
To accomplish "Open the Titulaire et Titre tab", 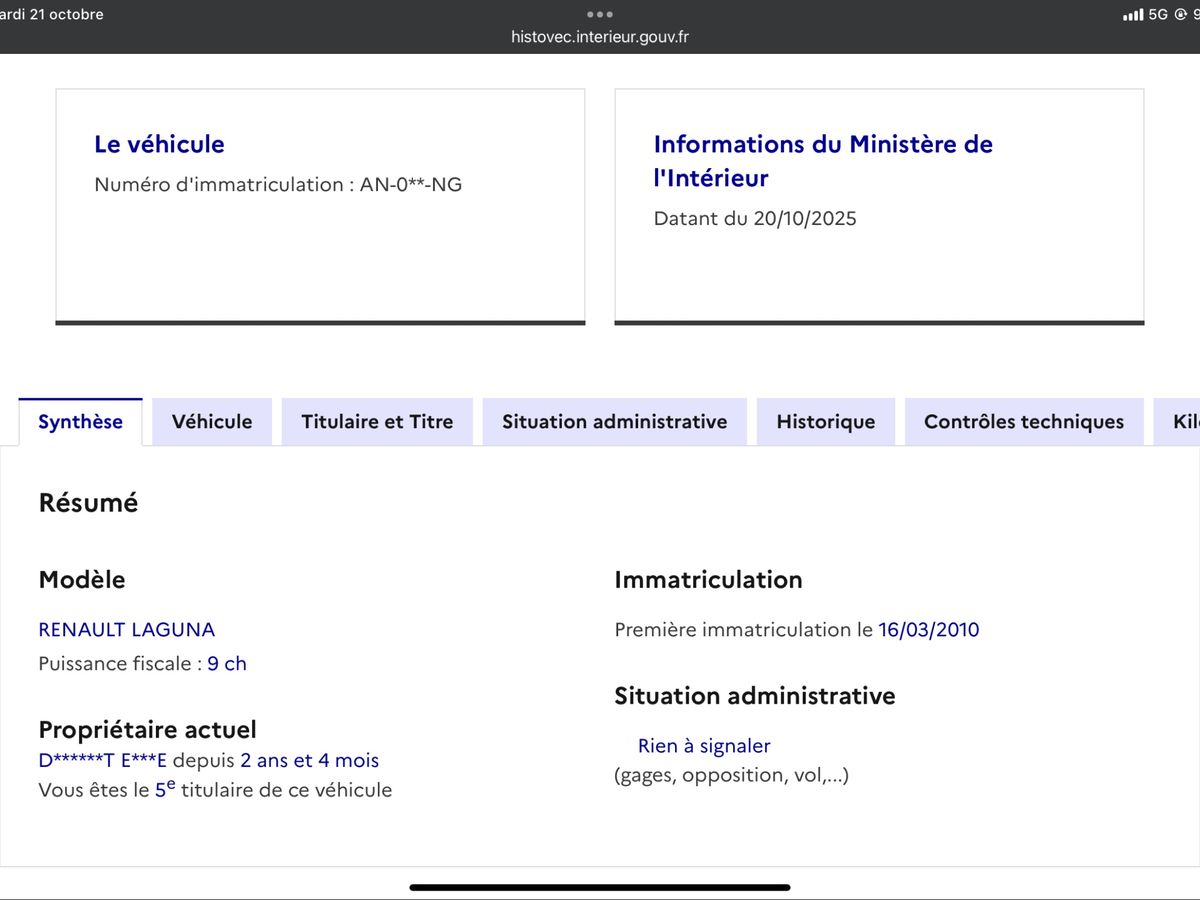I will point(377,422).
